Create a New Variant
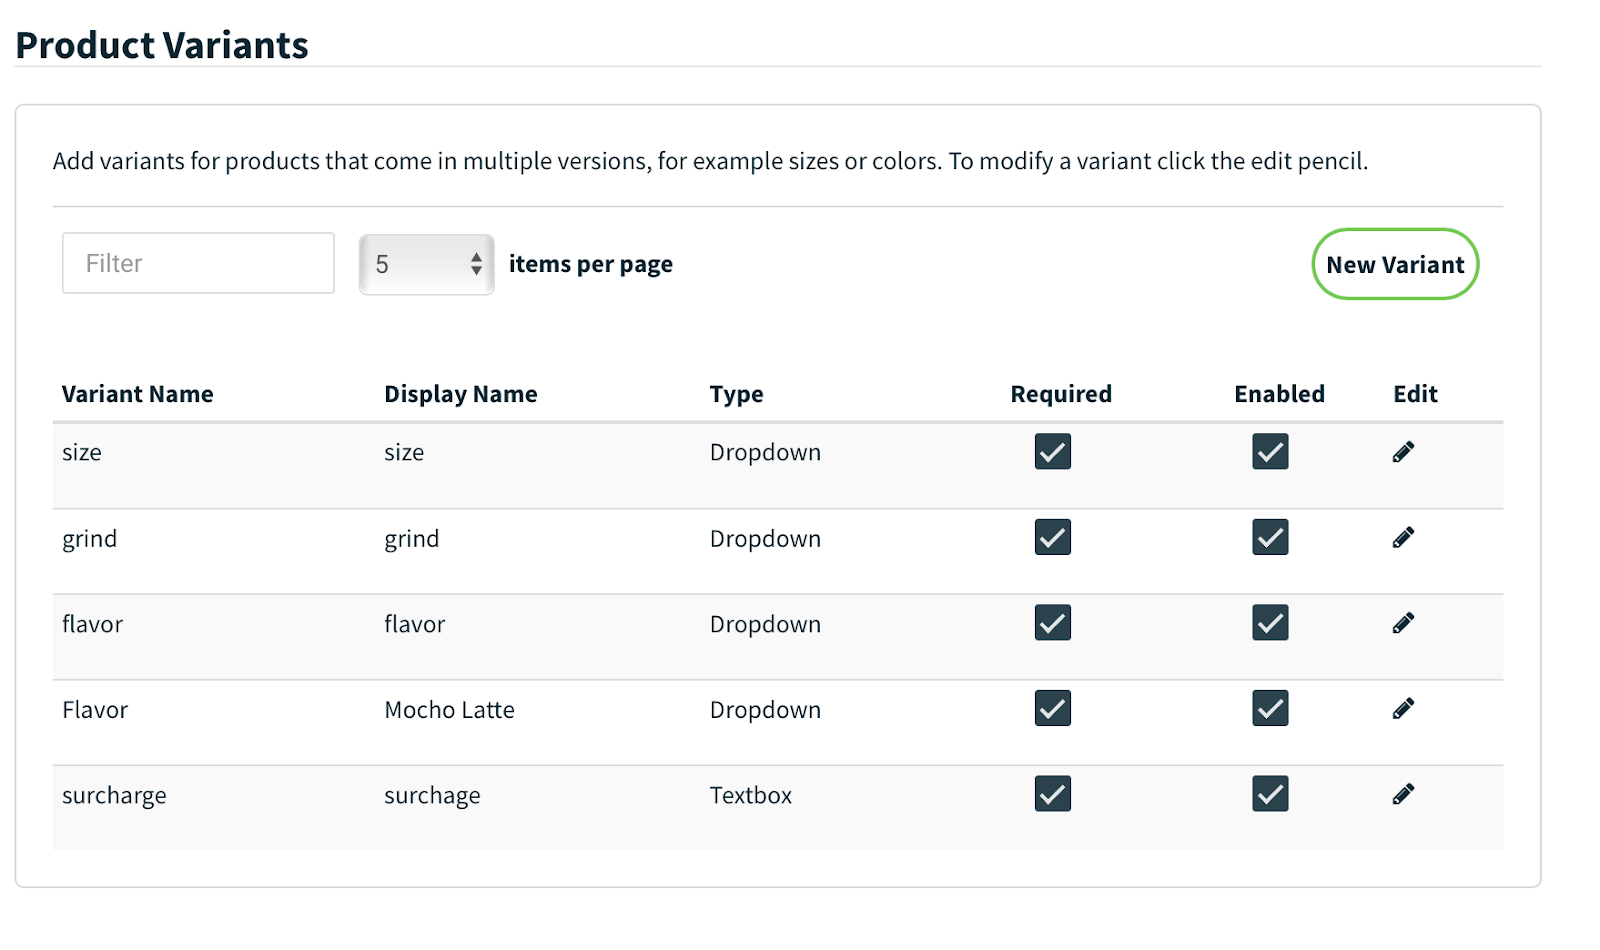Viewport: 1600px width, 950px height. tap(1395, 264)
